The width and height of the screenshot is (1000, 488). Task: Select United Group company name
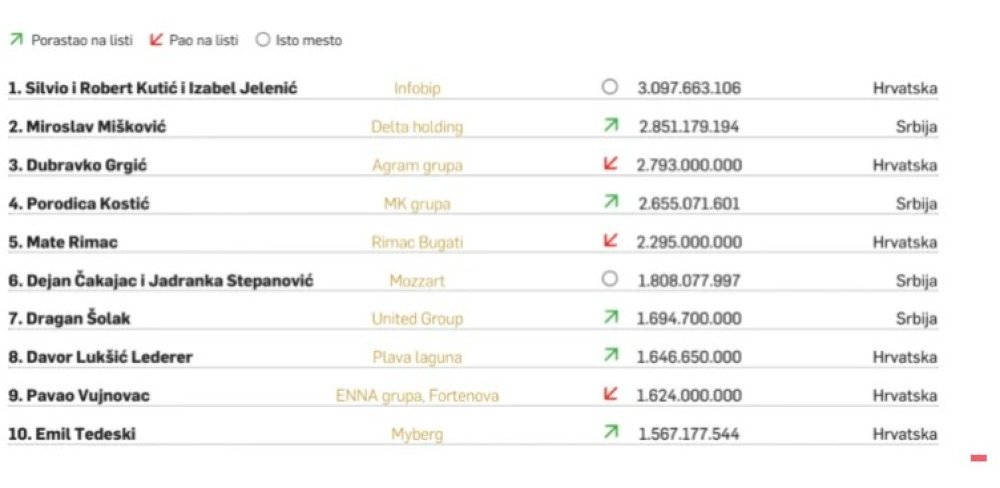click(x=417, y=318)
